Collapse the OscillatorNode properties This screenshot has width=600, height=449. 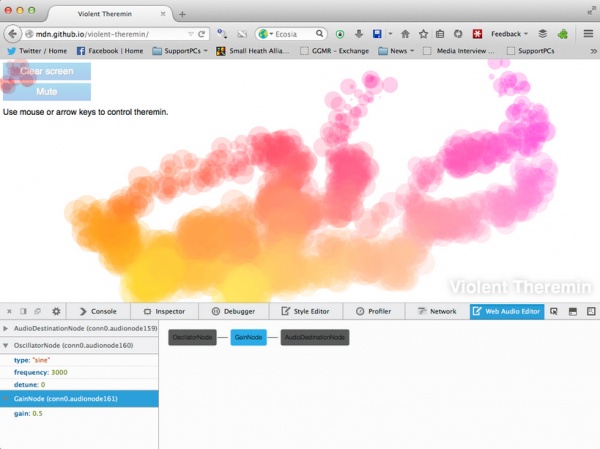(x=6, y=345)
